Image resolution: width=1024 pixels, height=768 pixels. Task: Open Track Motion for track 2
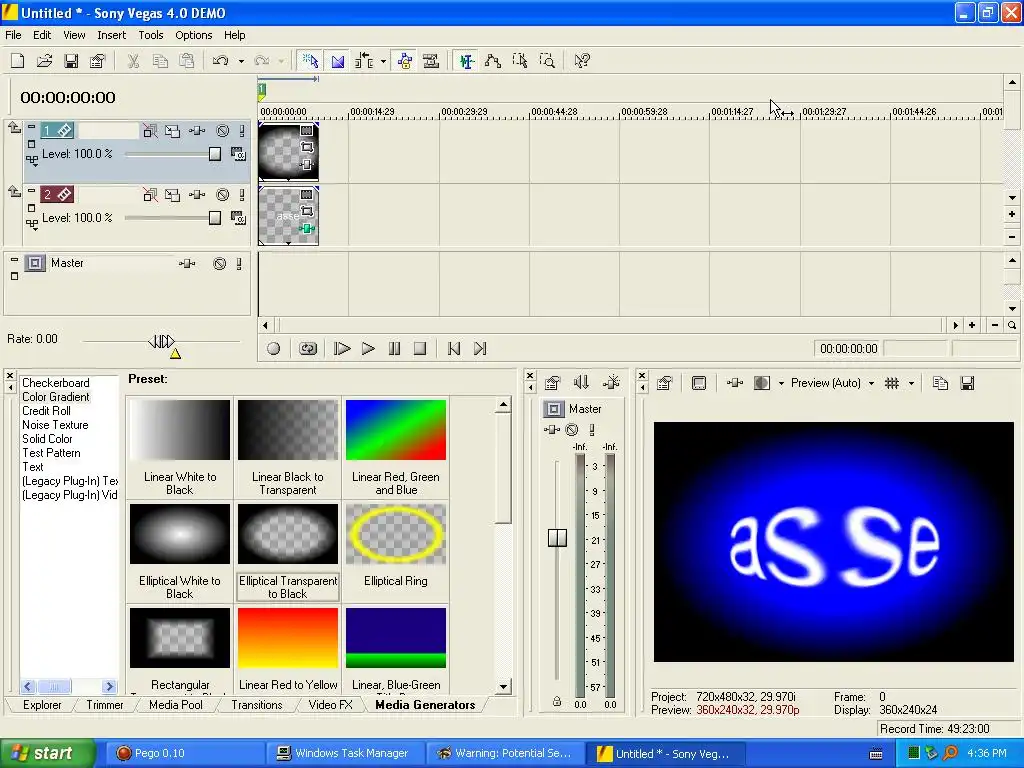172,195
